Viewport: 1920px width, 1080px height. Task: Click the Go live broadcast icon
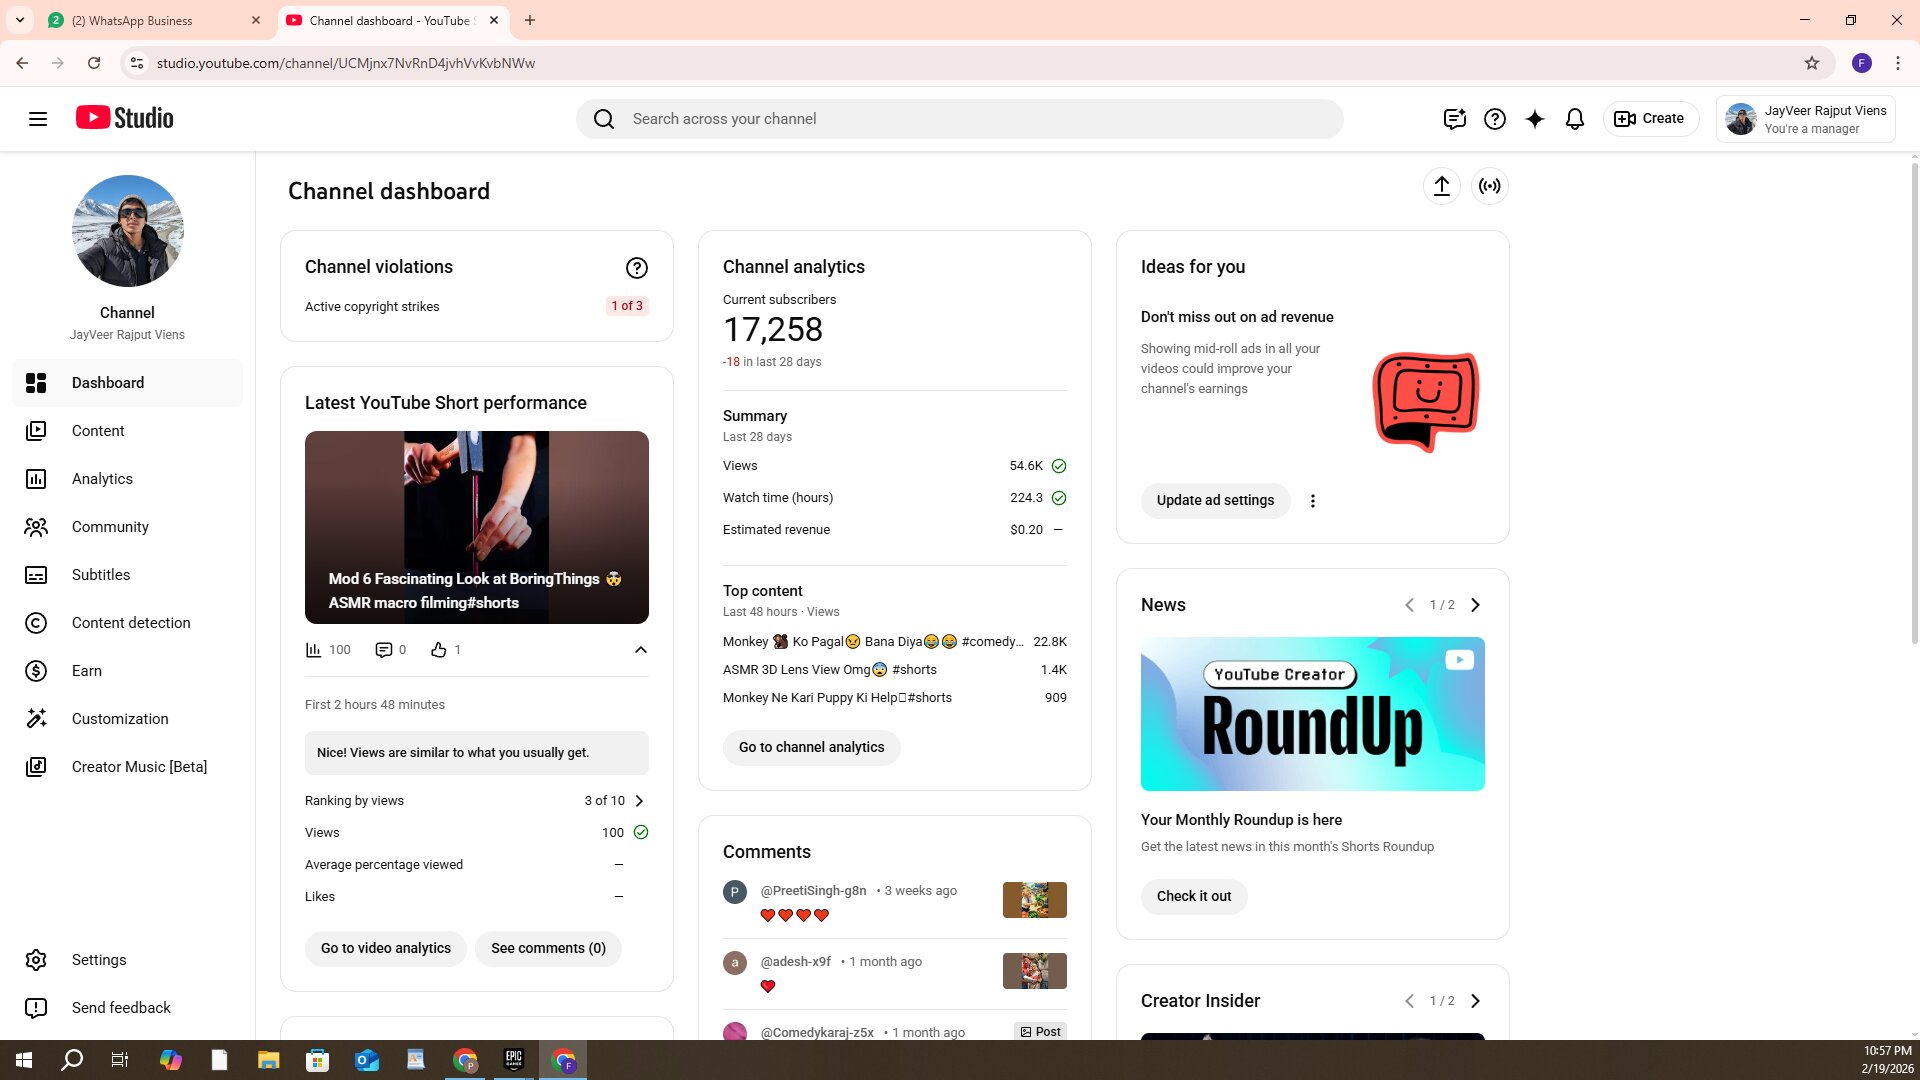[x=1490, y=186]
